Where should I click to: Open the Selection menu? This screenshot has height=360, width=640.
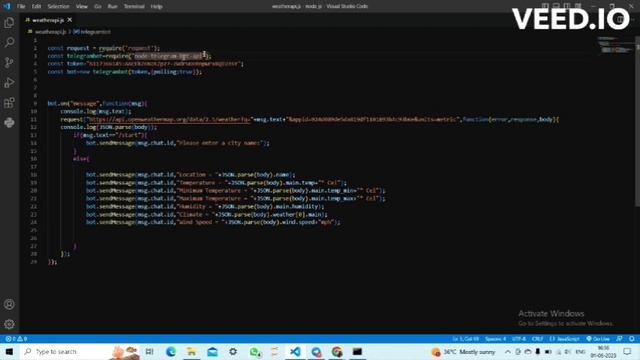(x=58, y=7)
